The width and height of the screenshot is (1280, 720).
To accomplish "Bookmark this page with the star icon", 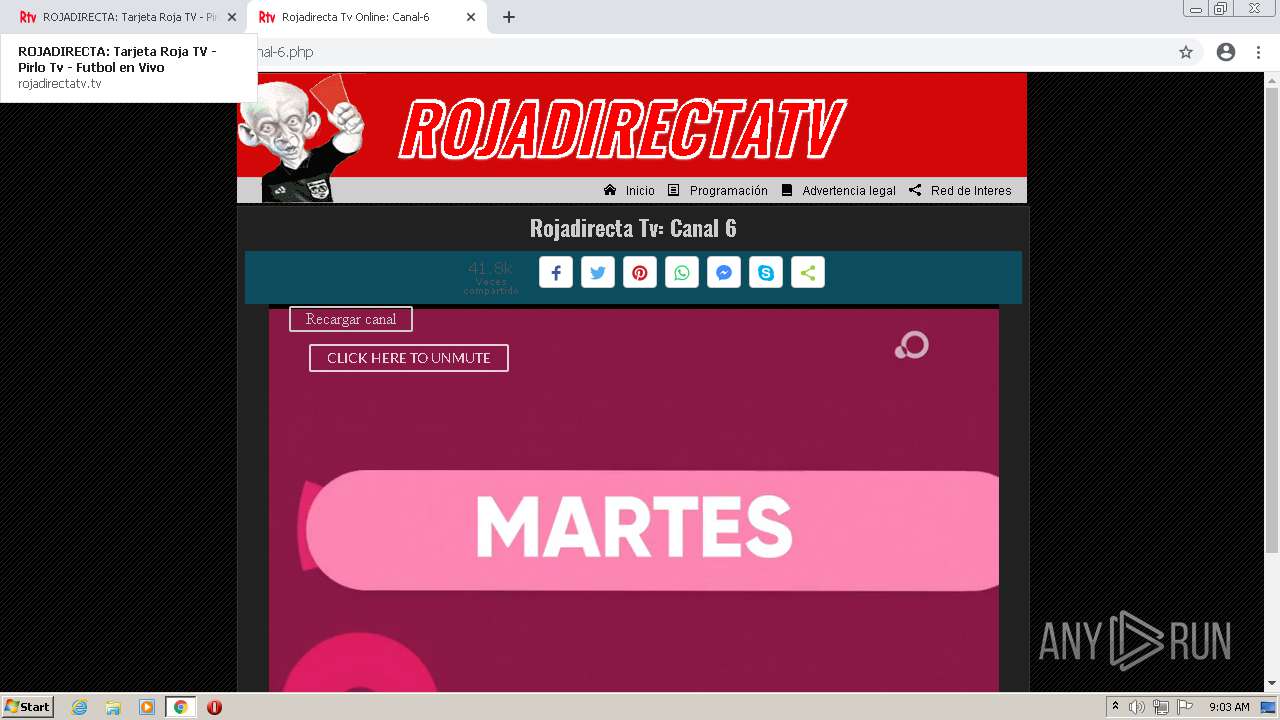I will 1186,52.
